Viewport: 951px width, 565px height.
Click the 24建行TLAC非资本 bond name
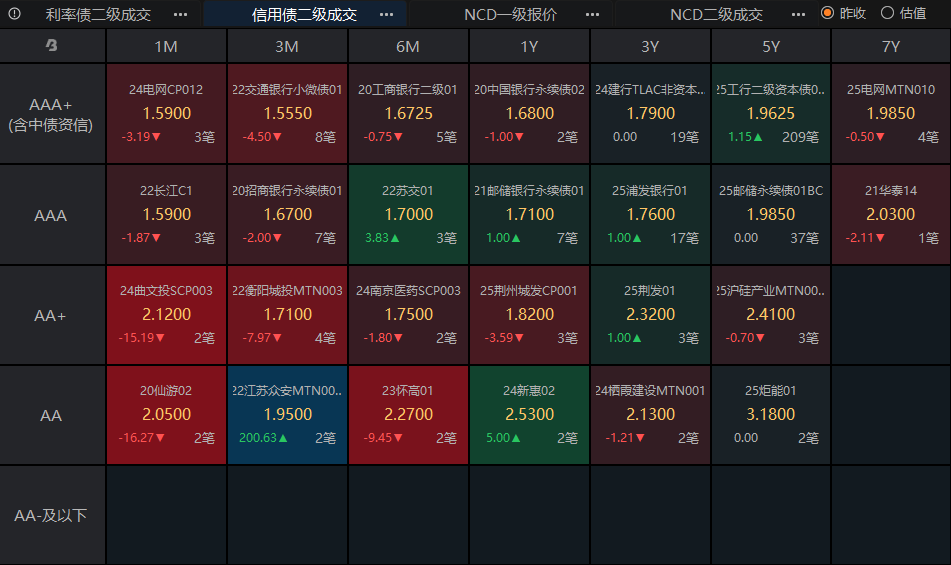click(x=649, y=90)
